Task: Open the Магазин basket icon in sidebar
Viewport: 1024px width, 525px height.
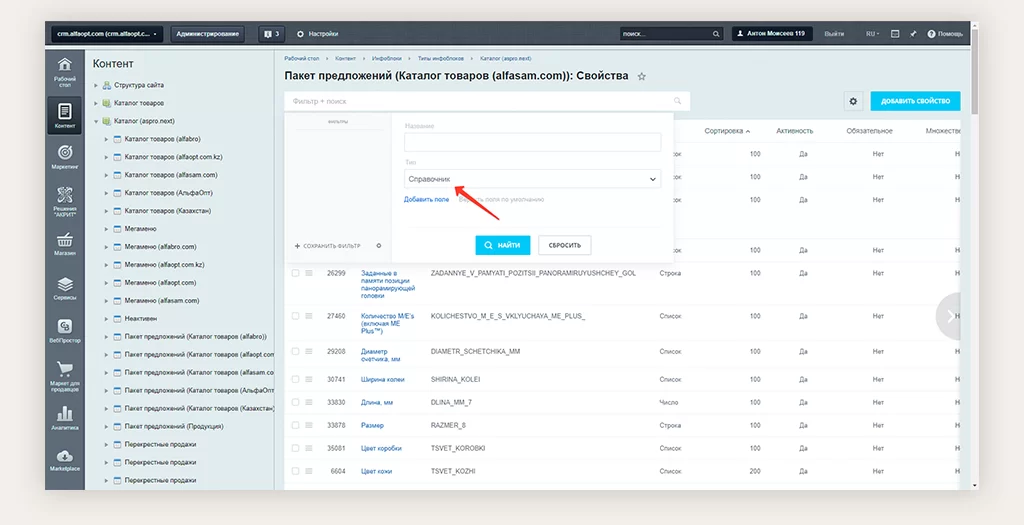Action: 64,244
